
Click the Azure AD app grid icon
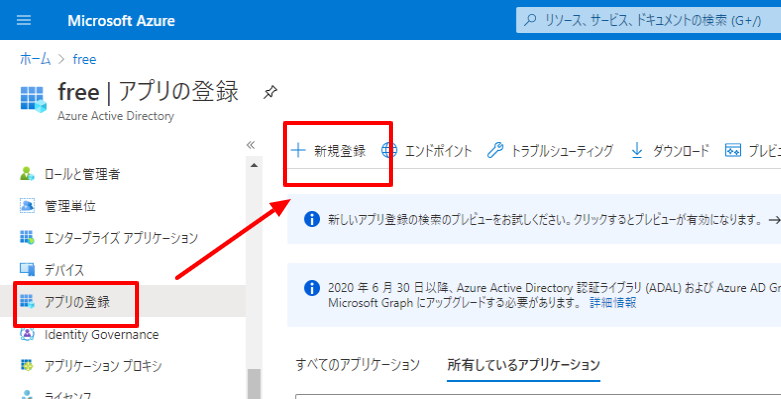click(33, 99)
